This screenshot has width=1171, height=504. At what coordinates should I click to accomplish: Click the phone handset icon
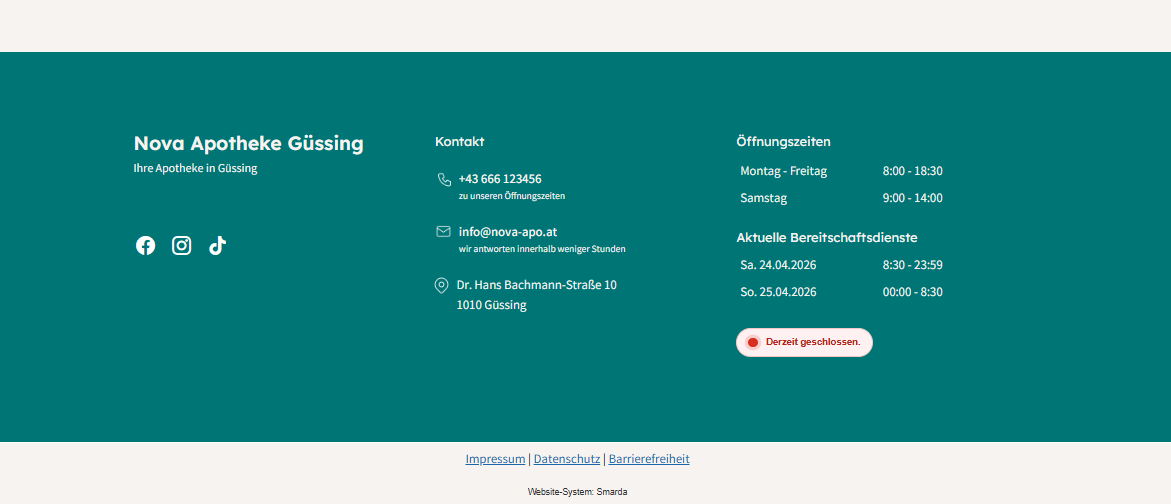444,179
